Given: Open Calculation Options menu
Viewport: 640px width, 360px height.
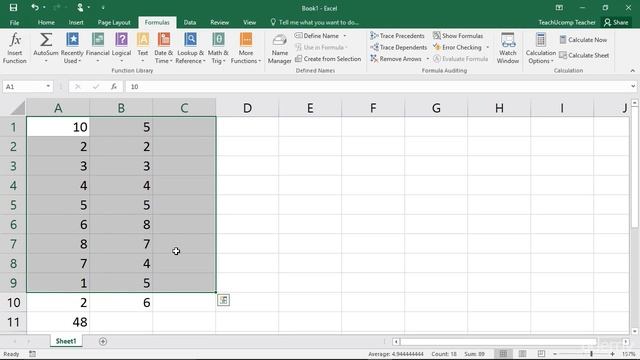Looking at the screenshot, I should pos(540,48).
